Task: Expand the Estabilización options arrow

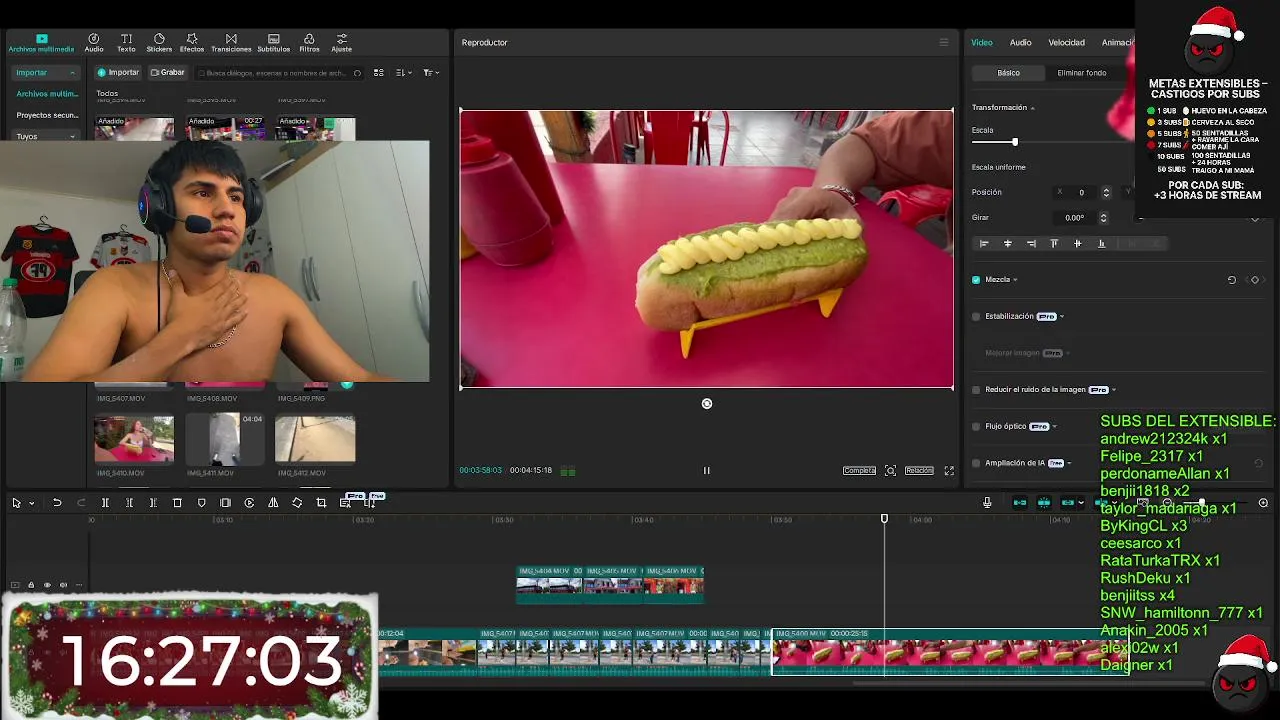Action: 1062,317
